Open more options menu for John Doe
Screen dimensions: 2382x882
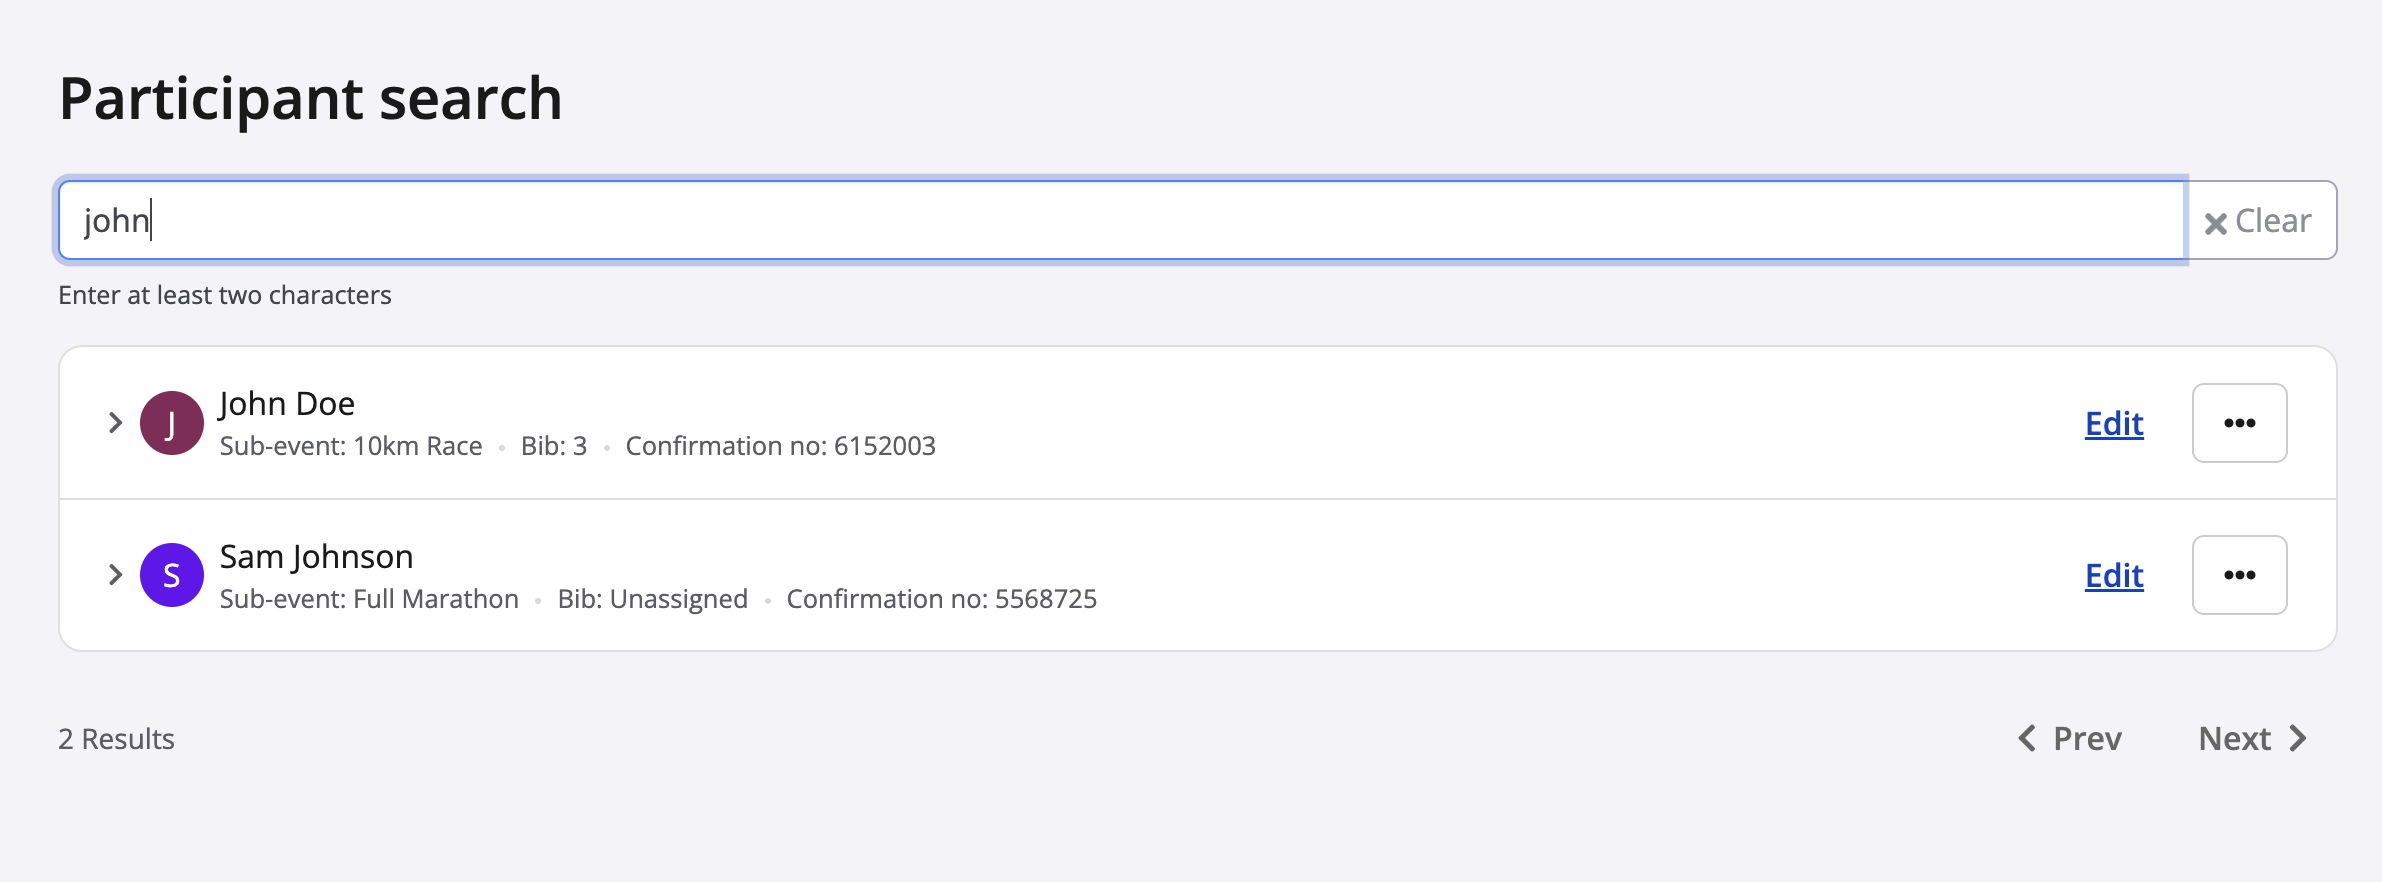point(2239,423)
